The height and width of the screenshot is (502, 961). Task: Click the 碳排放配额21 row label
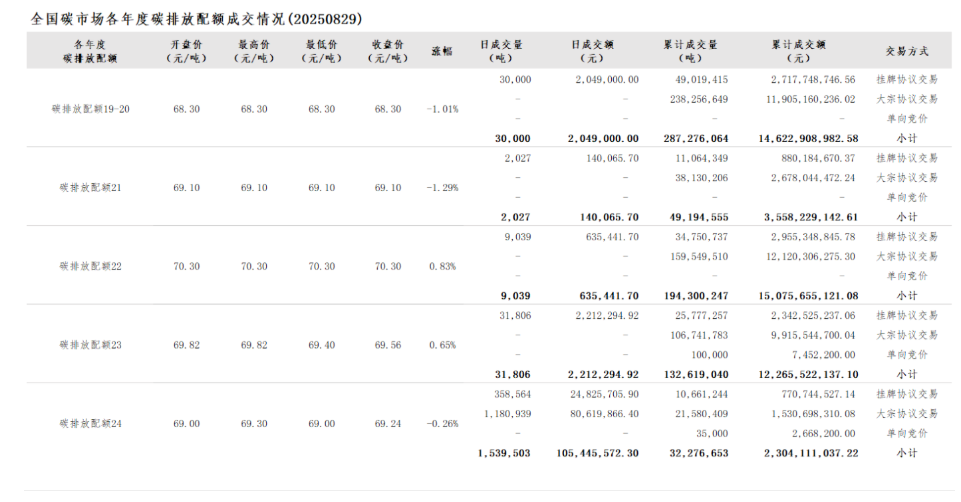click(90, 188)
